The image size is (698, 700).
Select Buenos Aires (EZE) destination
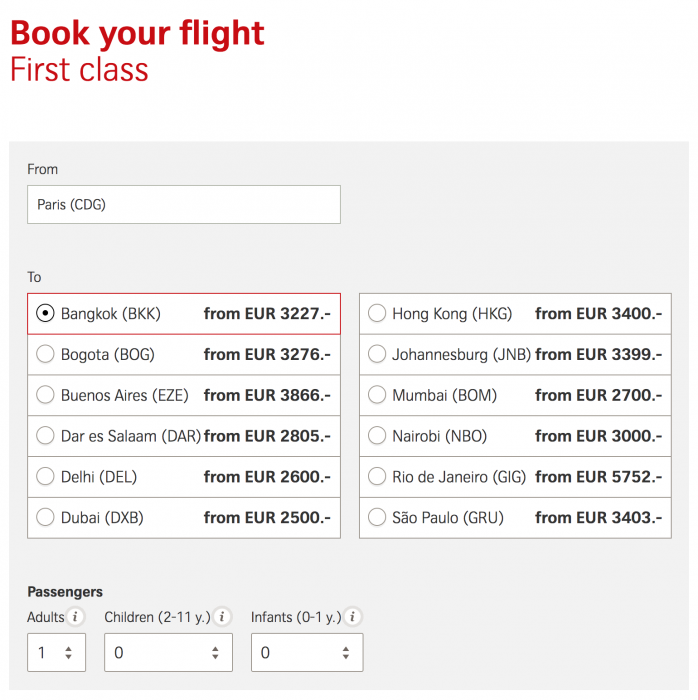pyautogui.click(x=45, y=395)
